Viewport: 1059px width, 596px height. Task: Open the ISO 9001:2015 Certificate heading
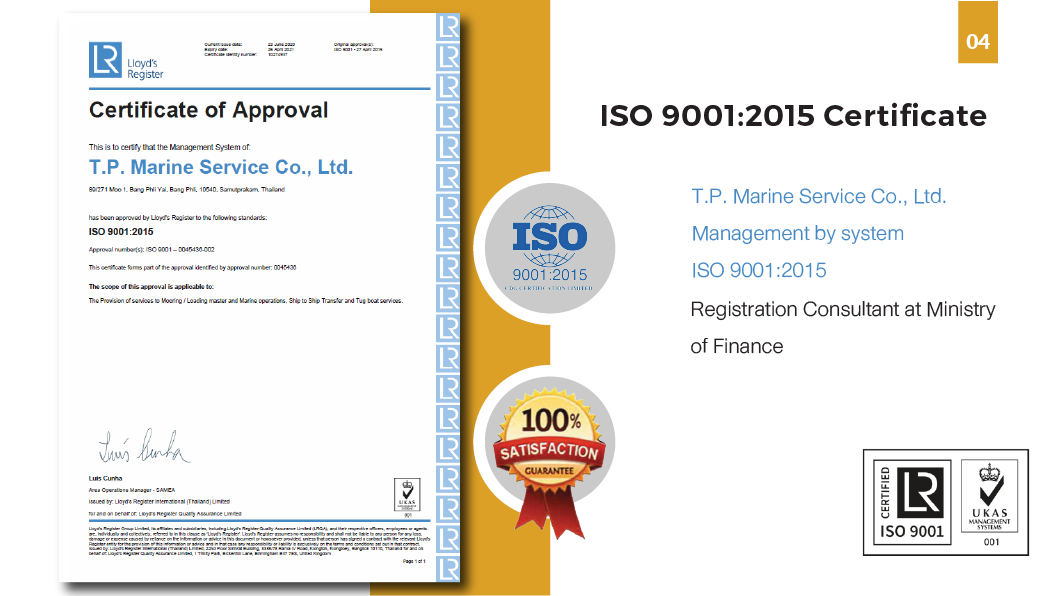tap(793, 116)
